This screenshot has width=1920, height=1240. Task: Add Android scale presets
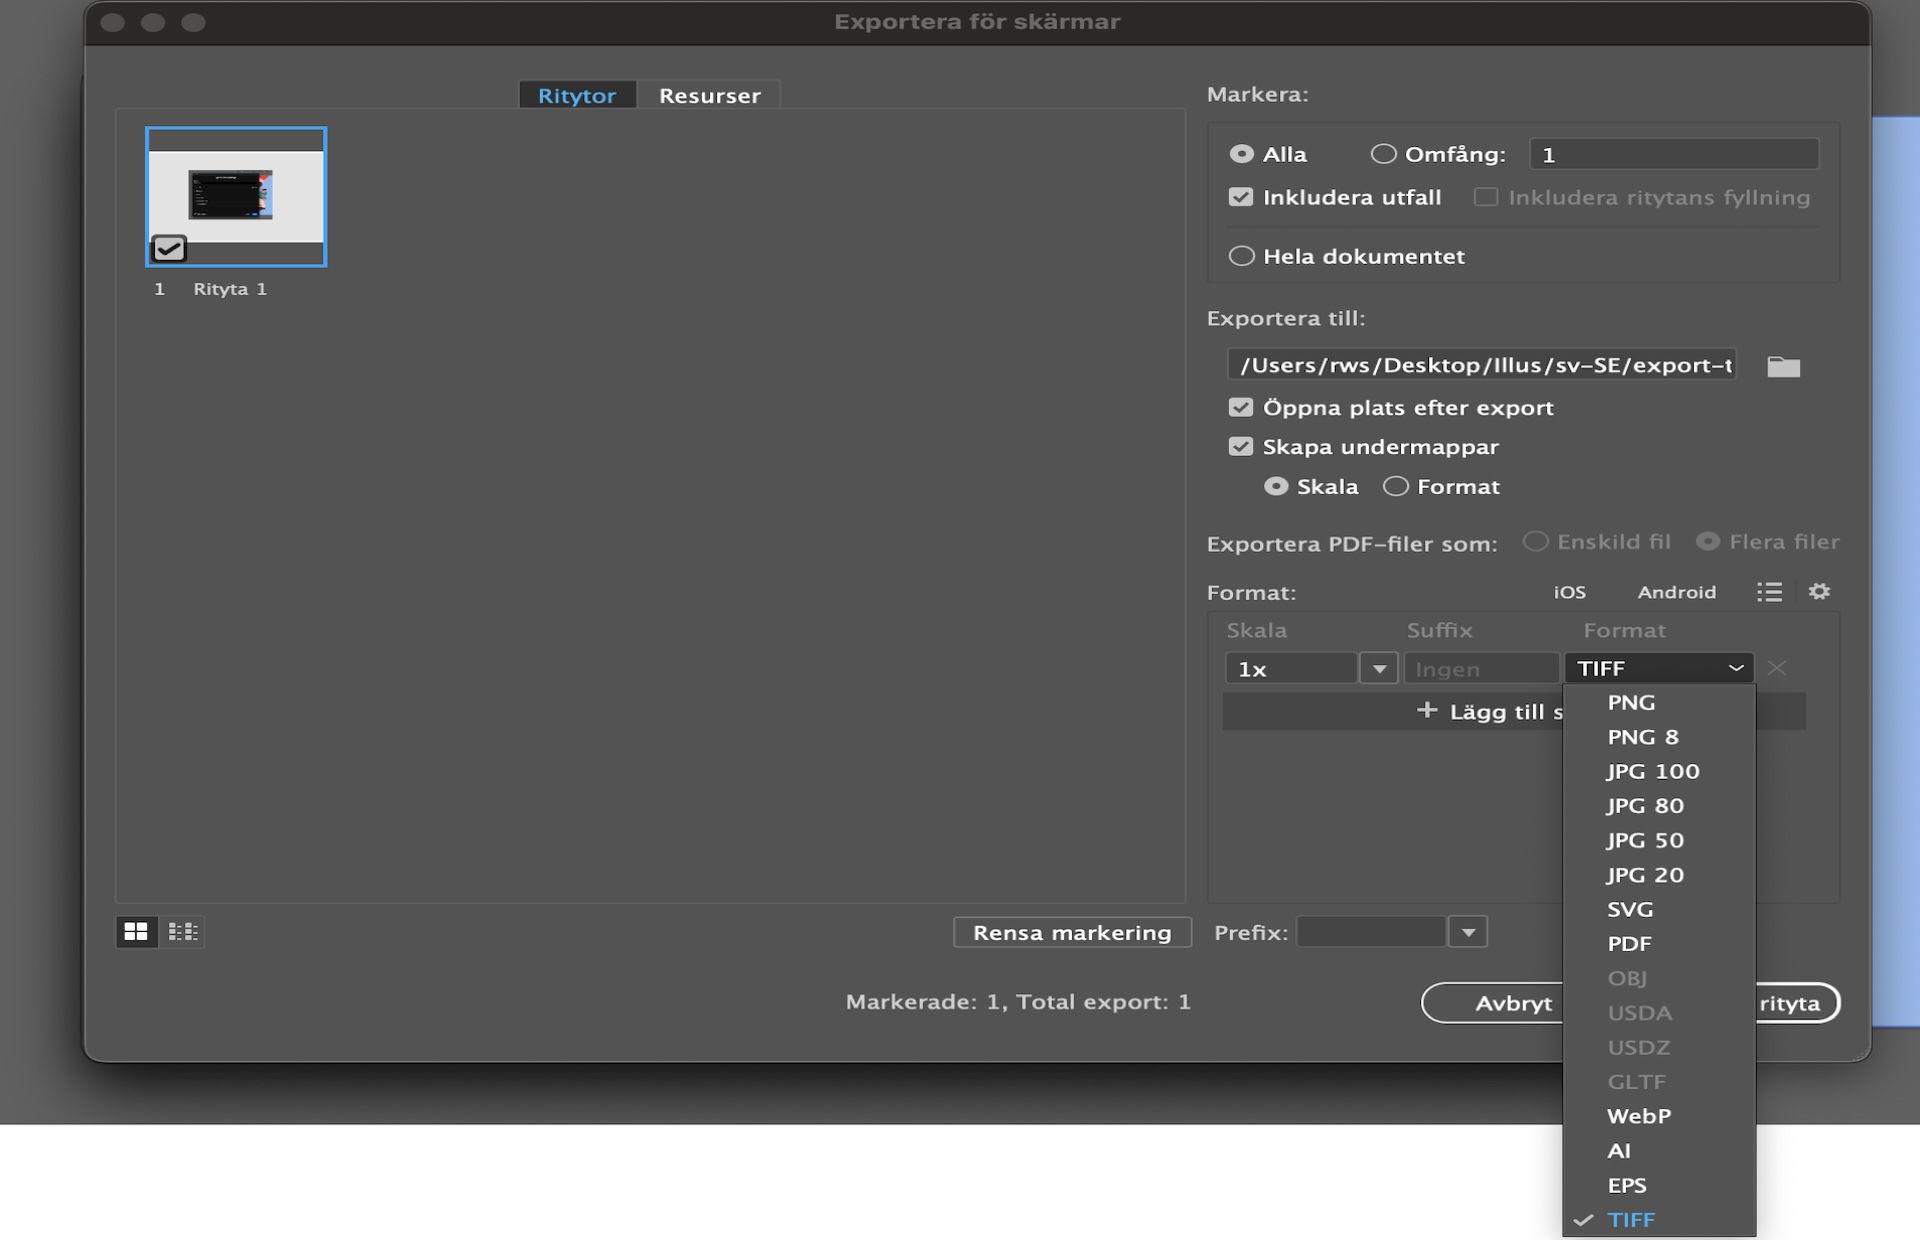click(x=1676, y=592)
